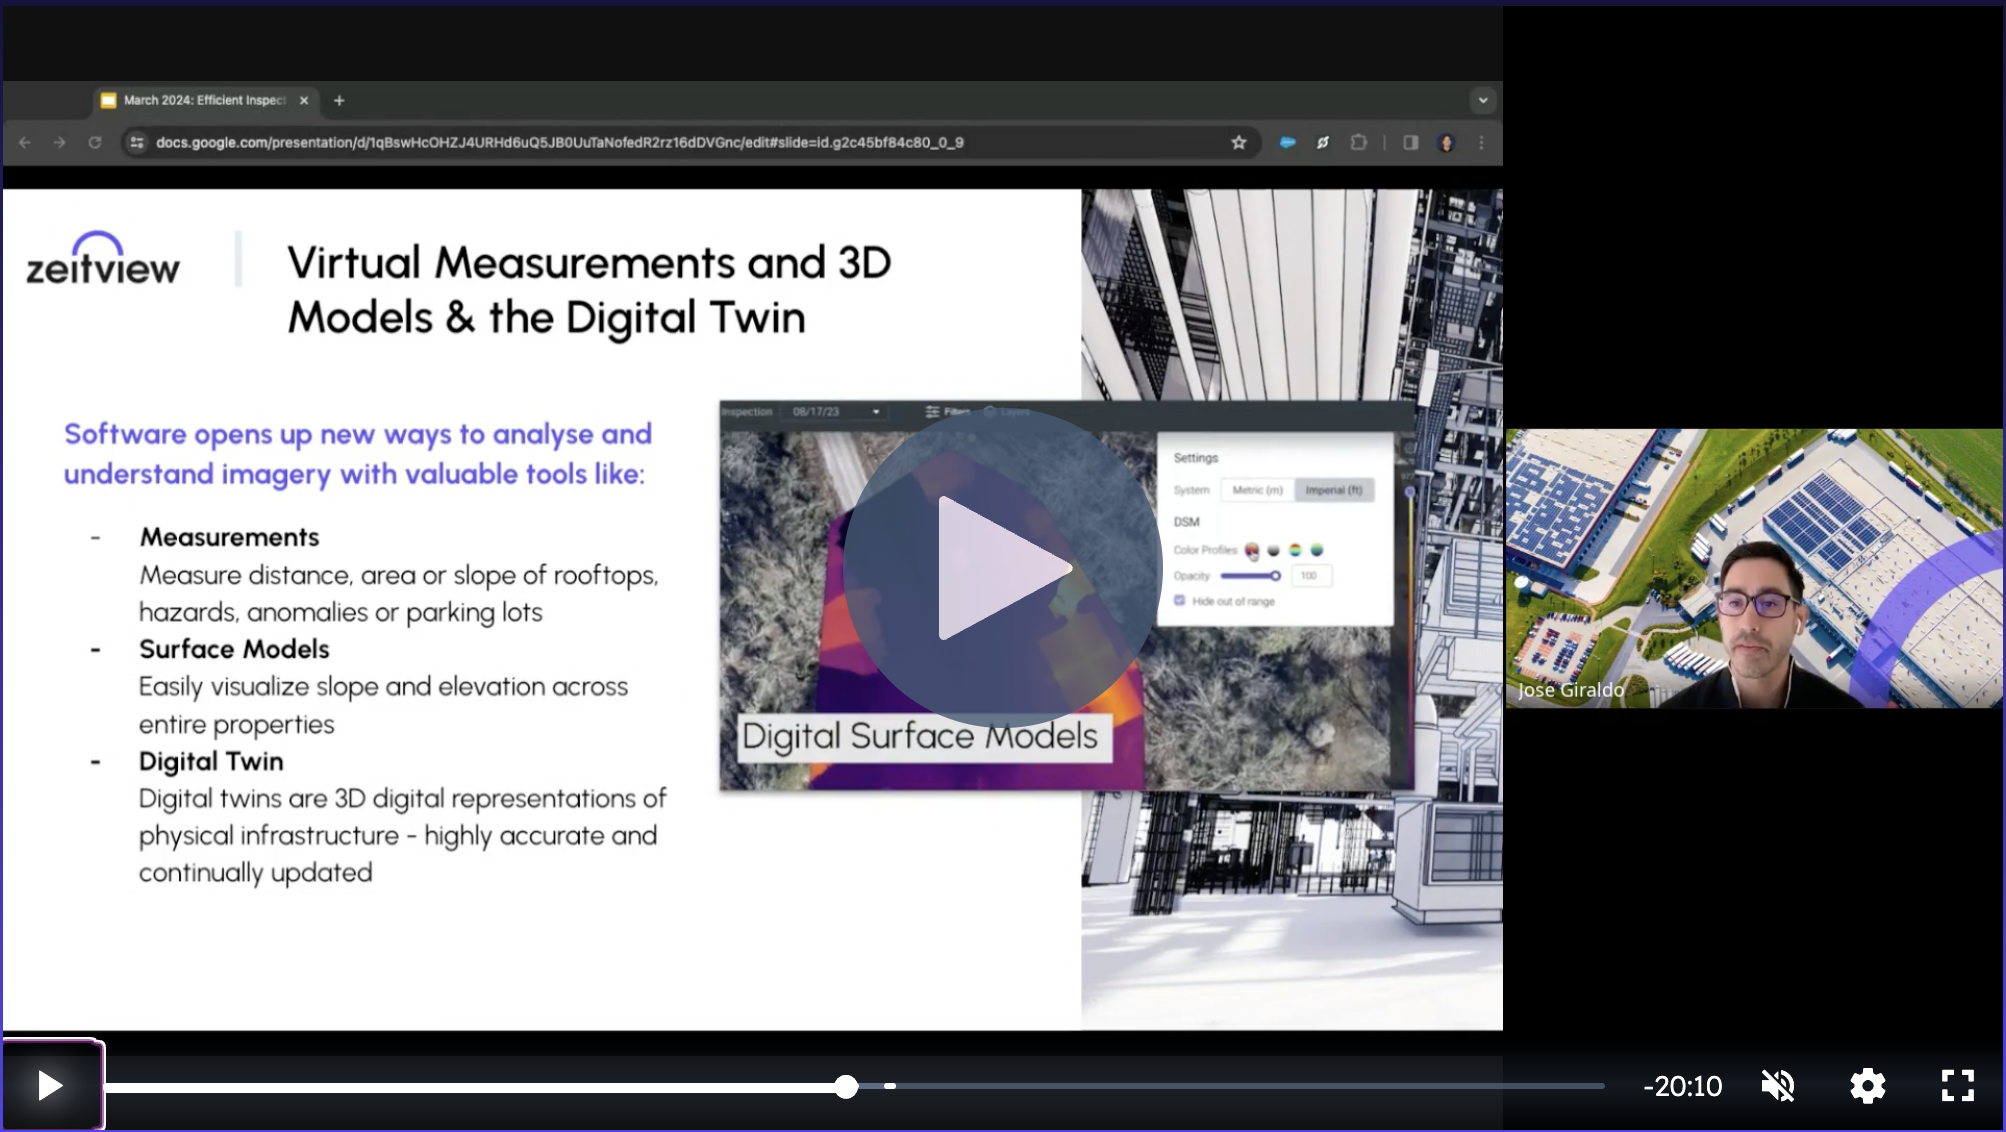The height and width of the screenshot is (1132, 2006).
Task: Unmute the video audio
Action: 1777,1086
